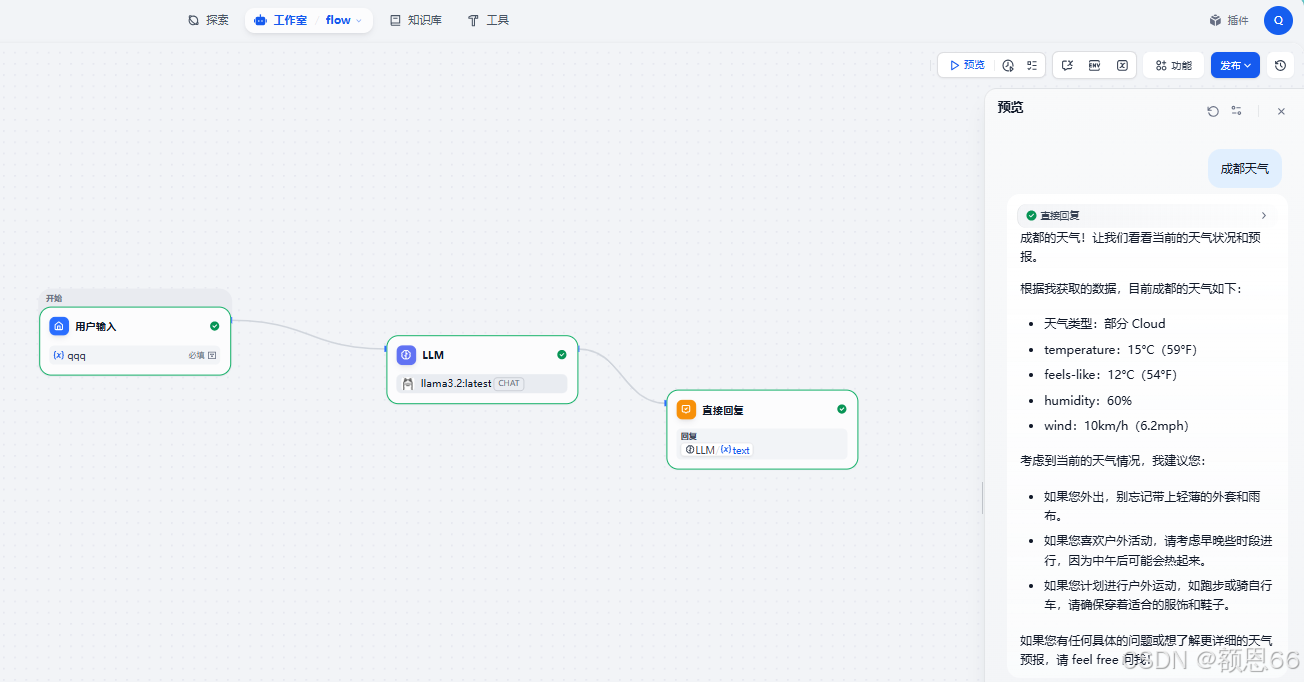Click green check on LLM node
The height and width of the screenshot is (682, 1304).
pyautogui.click(x=562, y=354)
